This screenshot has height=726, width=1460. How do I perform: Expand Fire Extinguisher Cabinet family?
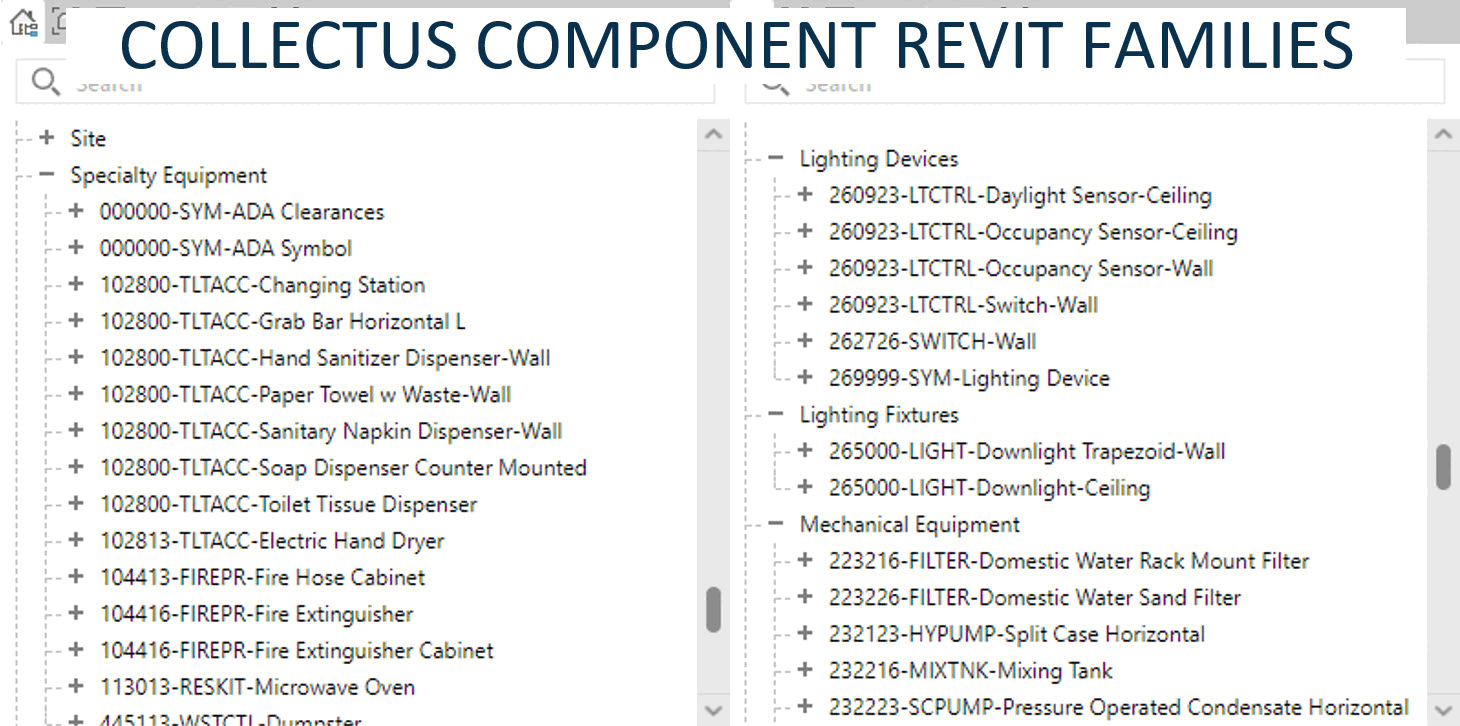(x=76, y=650)
